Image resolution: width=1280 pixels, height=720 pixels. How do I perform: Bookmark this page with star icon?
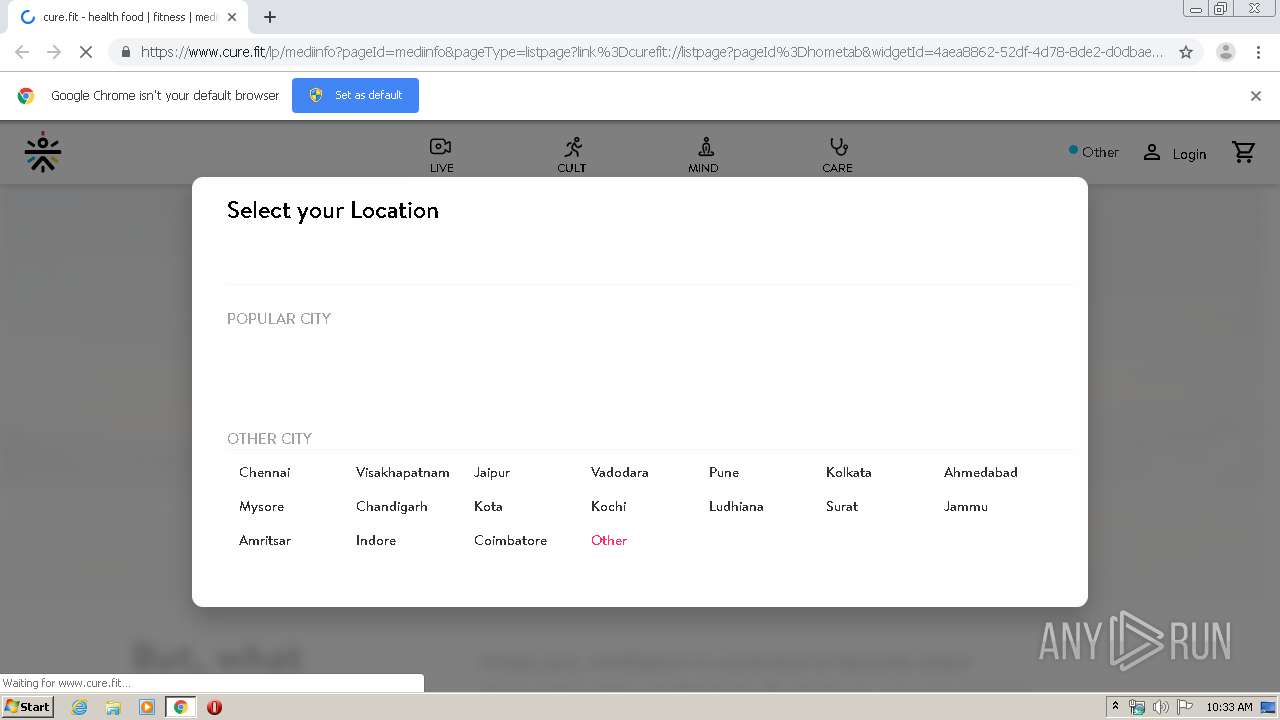pyautogui.click(x=1186, y=52)
